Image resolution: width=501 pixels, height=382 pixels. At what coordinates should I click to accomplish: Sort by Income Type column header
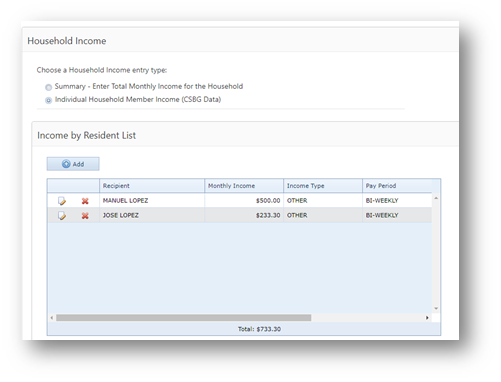click(x=323, y=186)
